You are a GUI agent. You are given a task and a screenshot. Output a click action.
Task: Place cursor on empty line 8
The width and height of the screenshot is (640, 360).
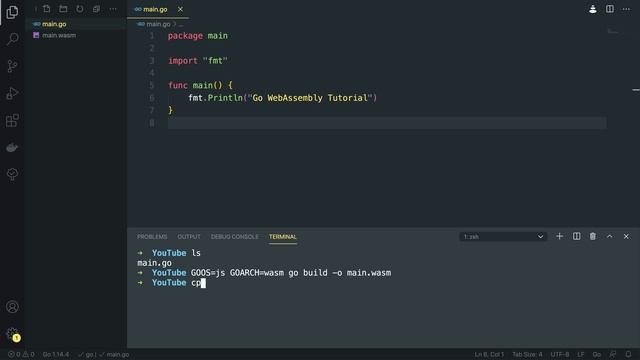[387, 123]
